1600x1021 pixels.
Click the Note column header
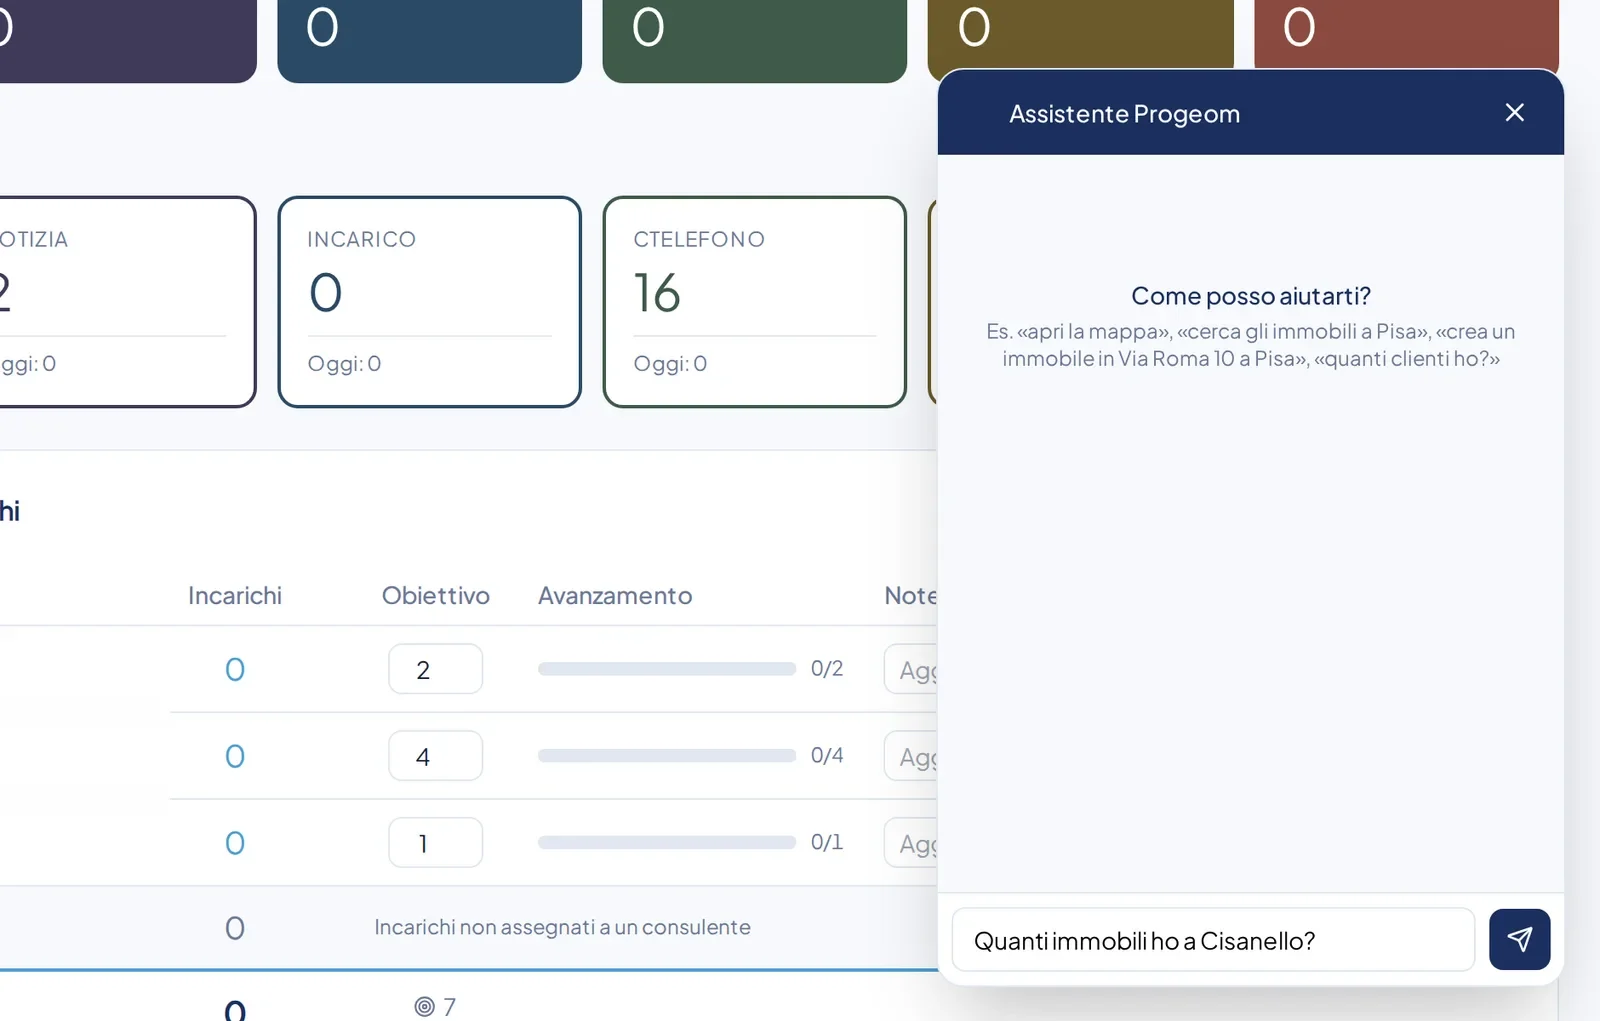coord(910,596)
